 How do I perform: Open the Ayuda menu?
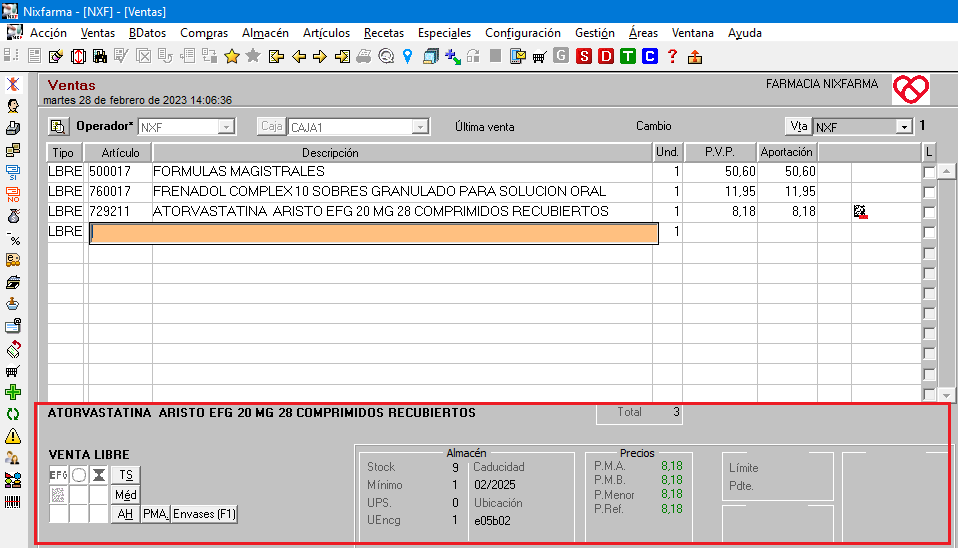[745, 33]
